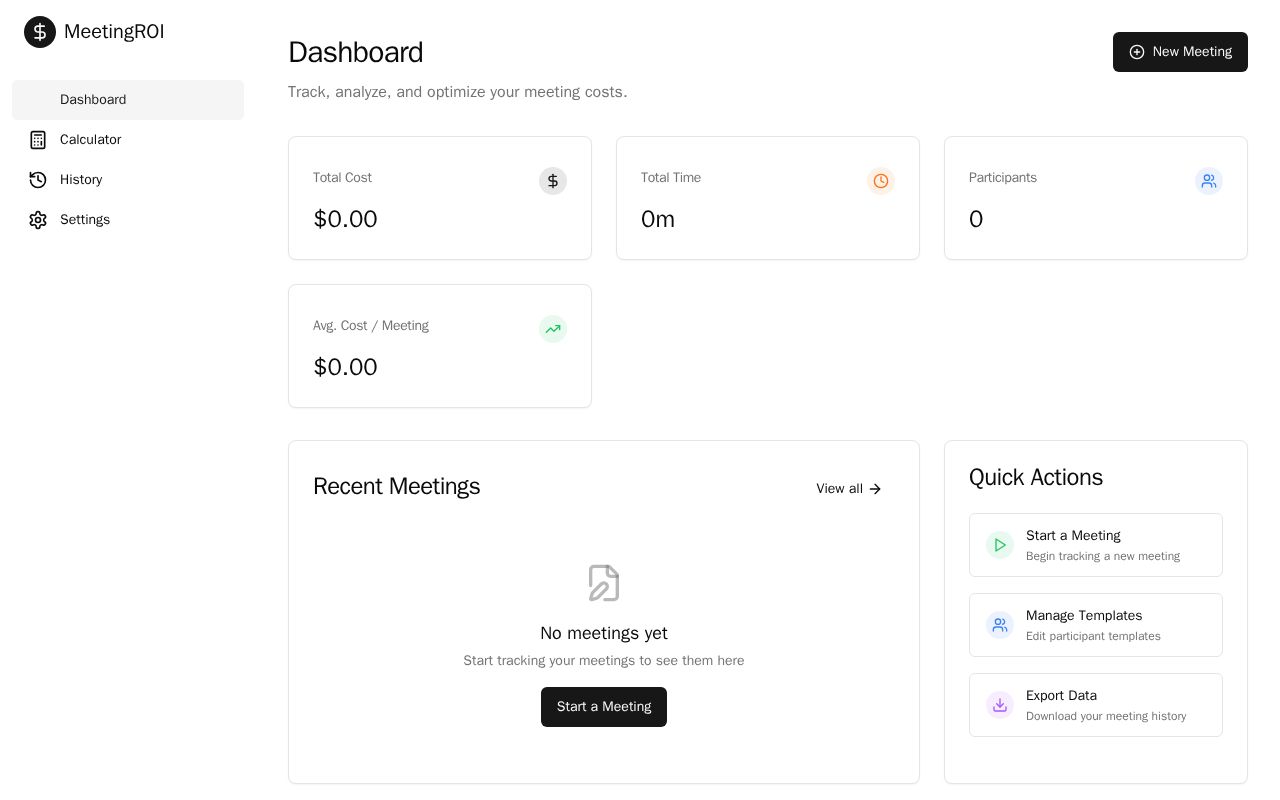Click the Calculator icon in the sidebar
The height and width of the screenshot is (800, 1280).
click(x=38, y=140)
